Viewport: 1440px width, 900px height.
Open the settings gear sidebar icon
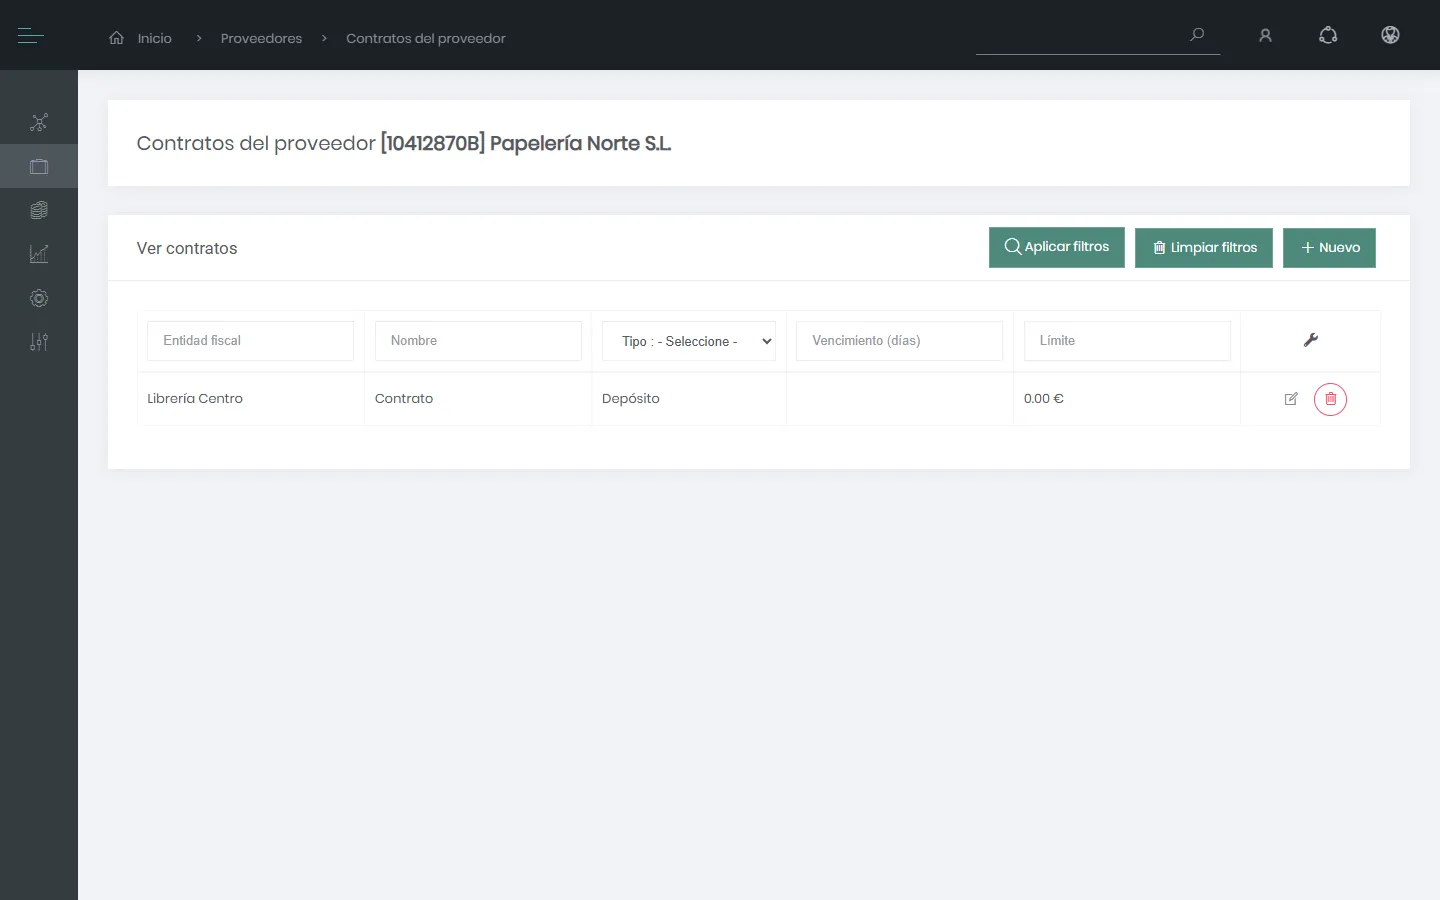pyautogui.click(x=39, y=298)
